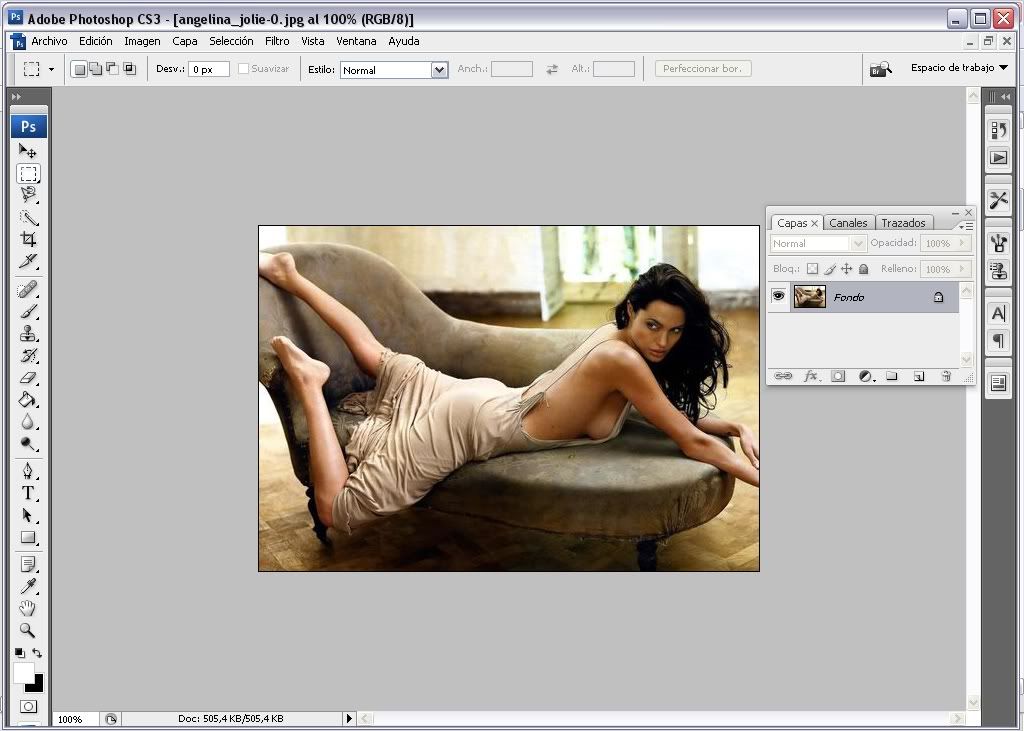Screen dimensions: 1024x731
Task: Click the link layers icon
Action: click(782, 376)
